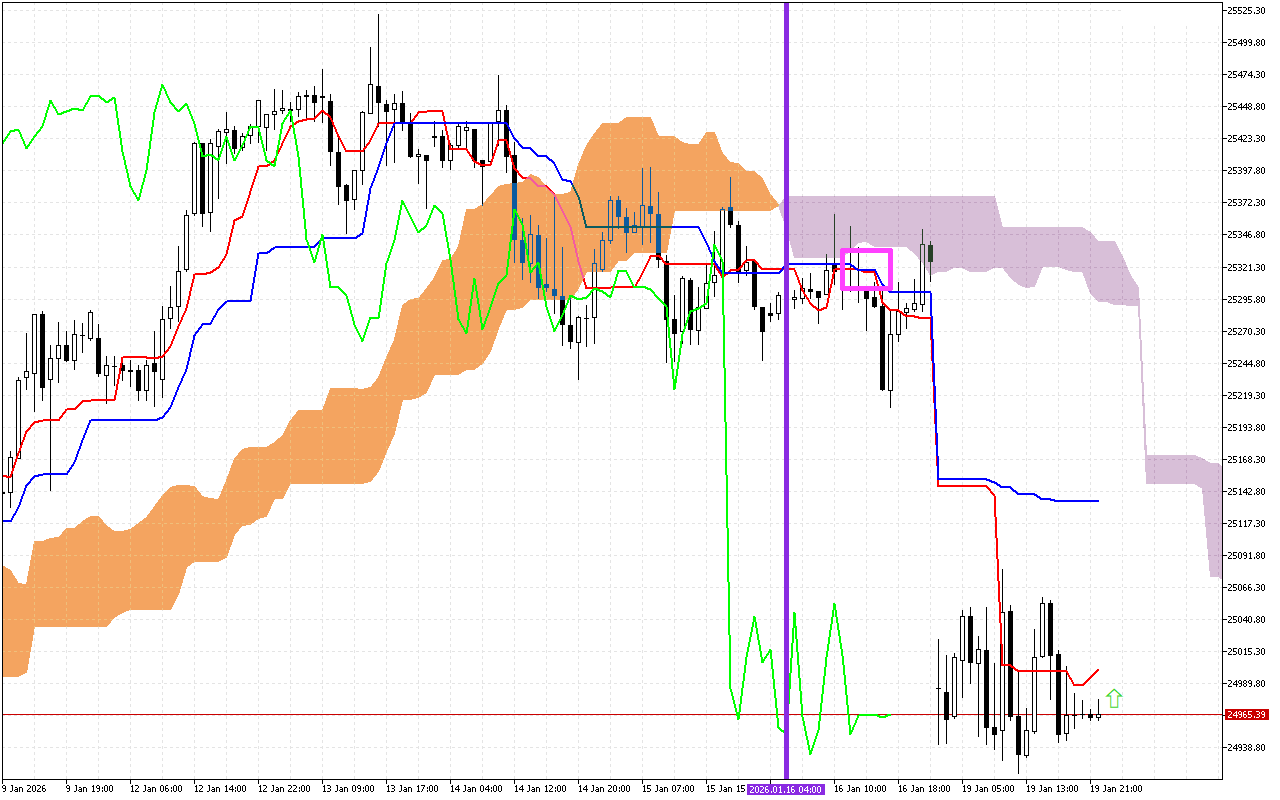Click the 13 Jan 17:00 time label

pyautogui.click(x=411, y=789)
